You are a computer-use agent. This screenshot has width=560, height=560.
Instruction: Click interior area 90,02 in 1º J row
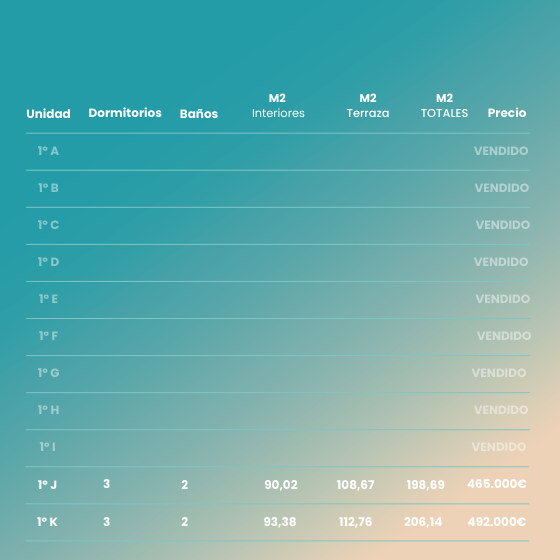coord(281,485)
